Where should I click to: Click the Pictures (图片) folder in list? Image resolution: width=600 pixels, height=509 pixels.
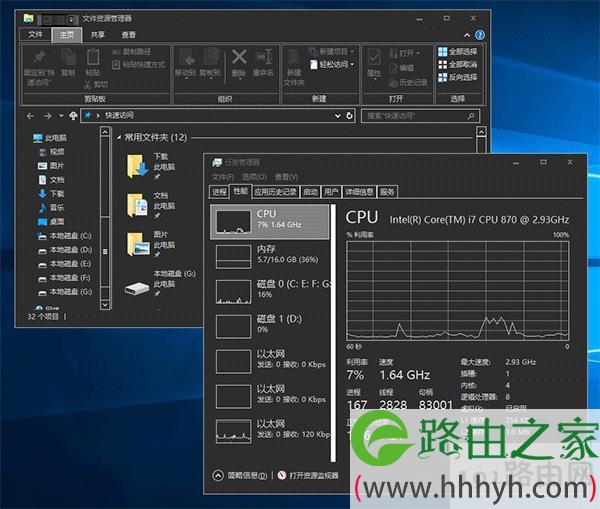pyautogui.click(x=139, y=244)
